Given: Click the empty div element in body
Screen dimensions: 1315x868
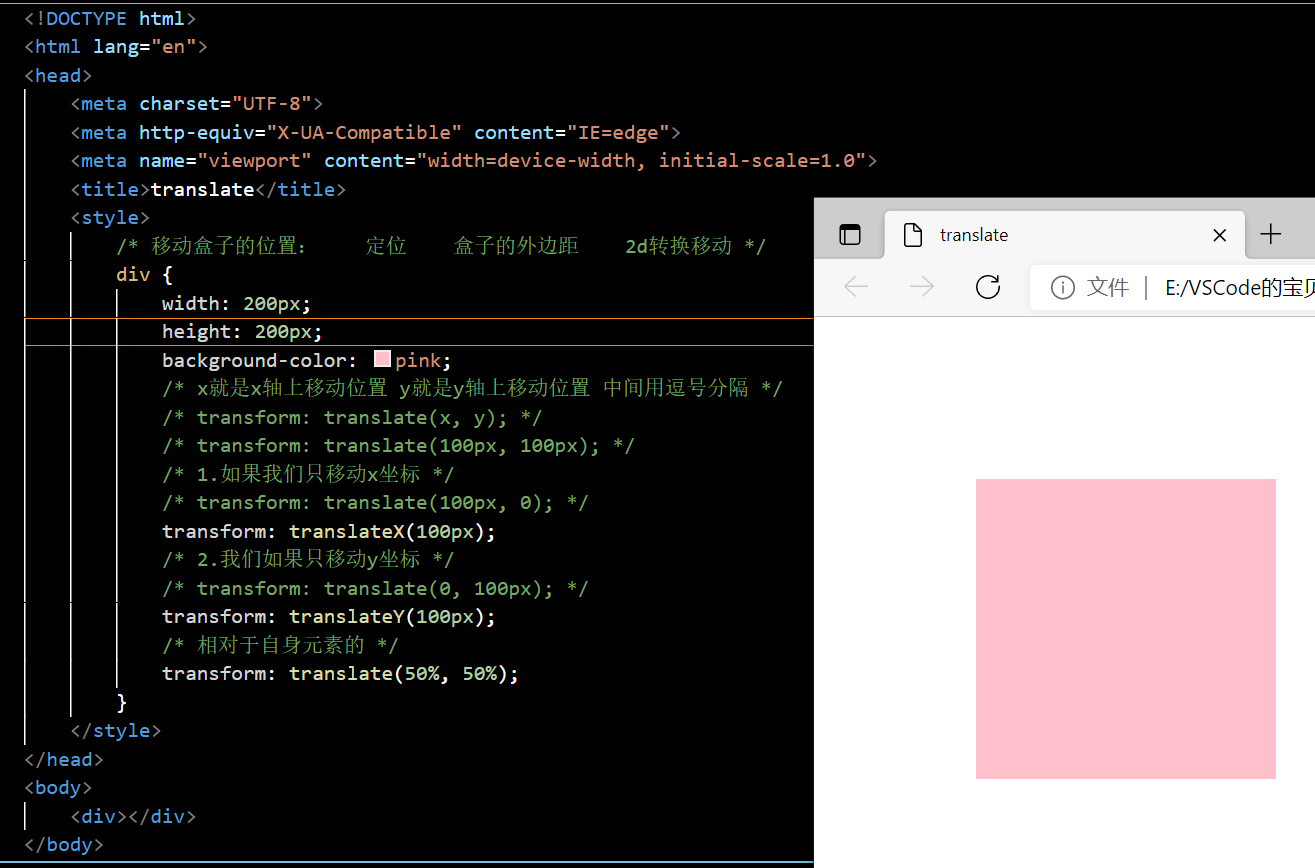Looking at the screenshot, I should point(133,816).
